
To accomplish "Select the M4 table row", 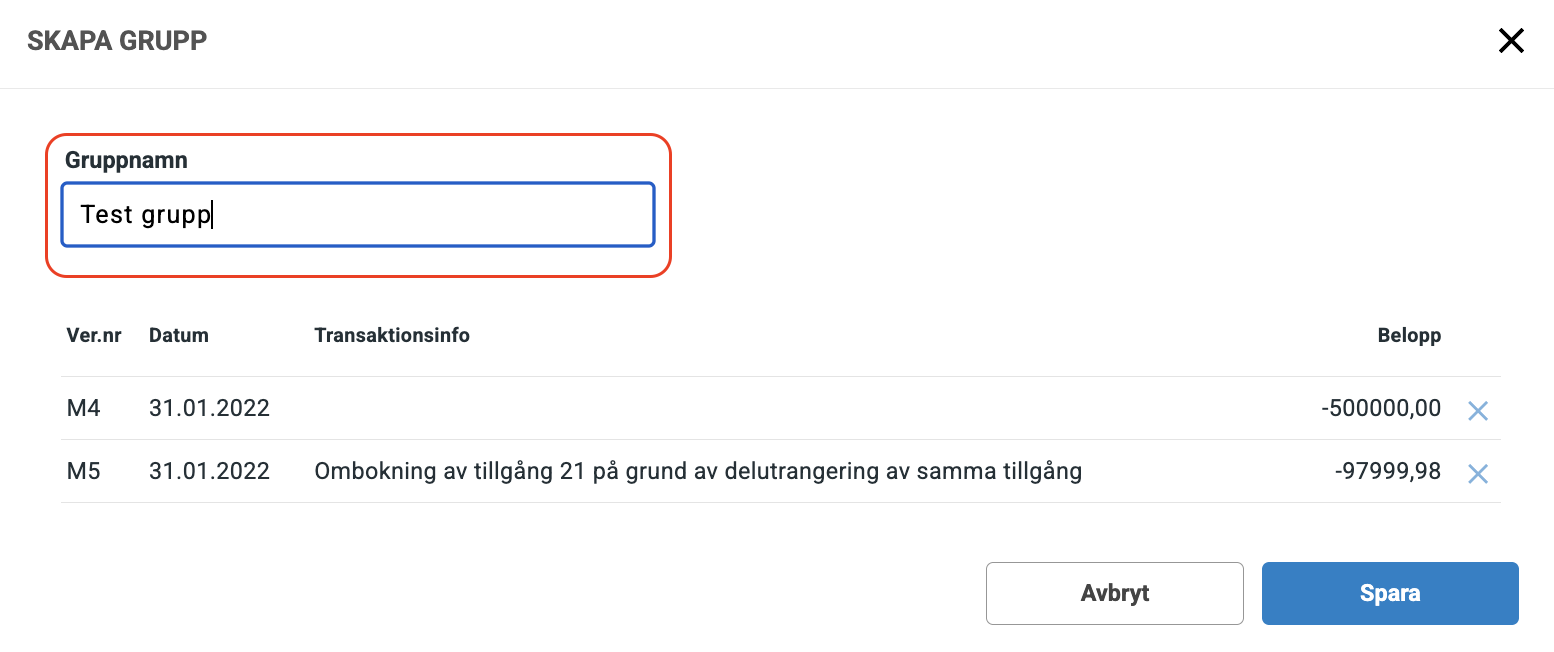I will 700,408.
